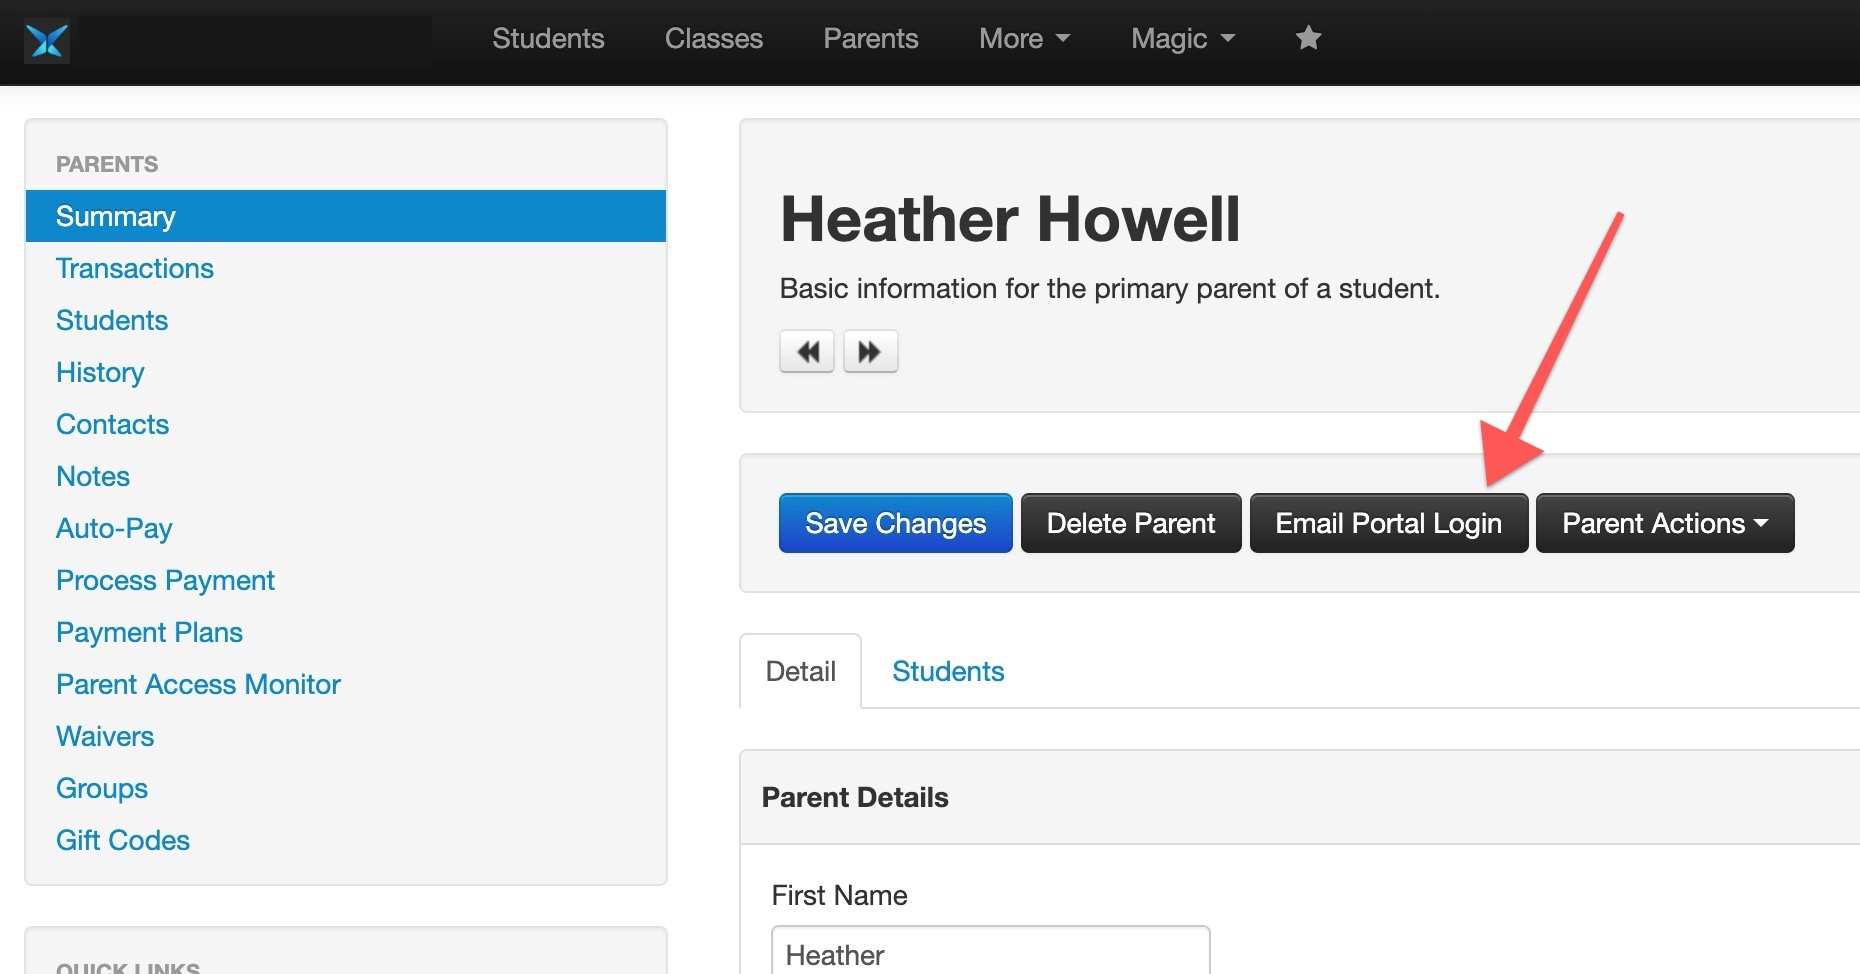Go to Process Payment page
The image size is (1860, 974).
(165, 580)
